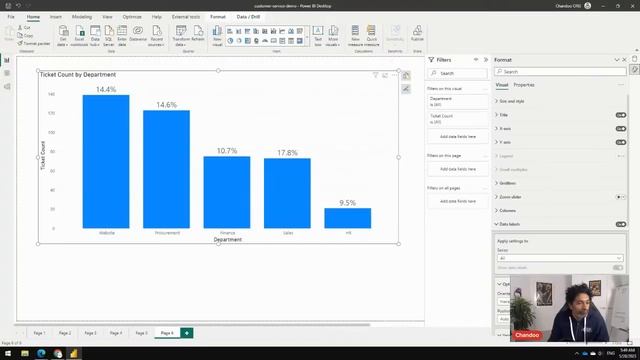
Task: Insert a New visual
Action: 217,35
